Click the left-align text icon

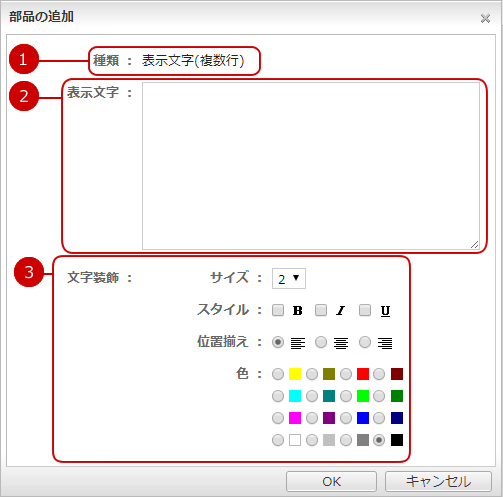tap(298, 343)
